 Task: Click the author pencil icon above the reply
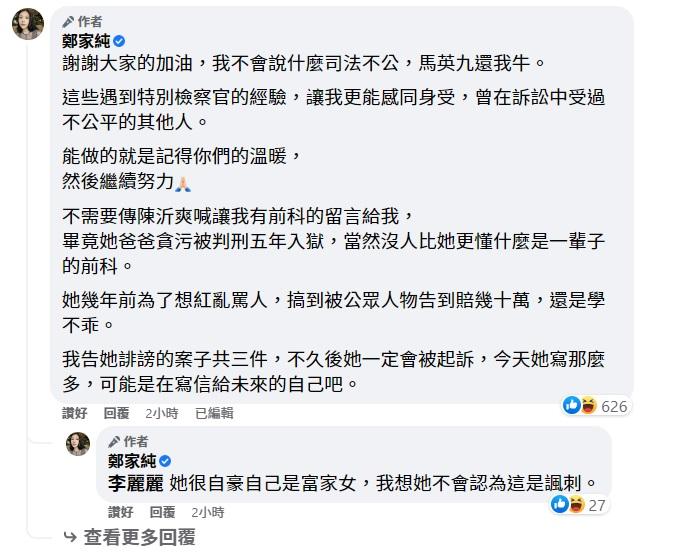tap(114, 440)
